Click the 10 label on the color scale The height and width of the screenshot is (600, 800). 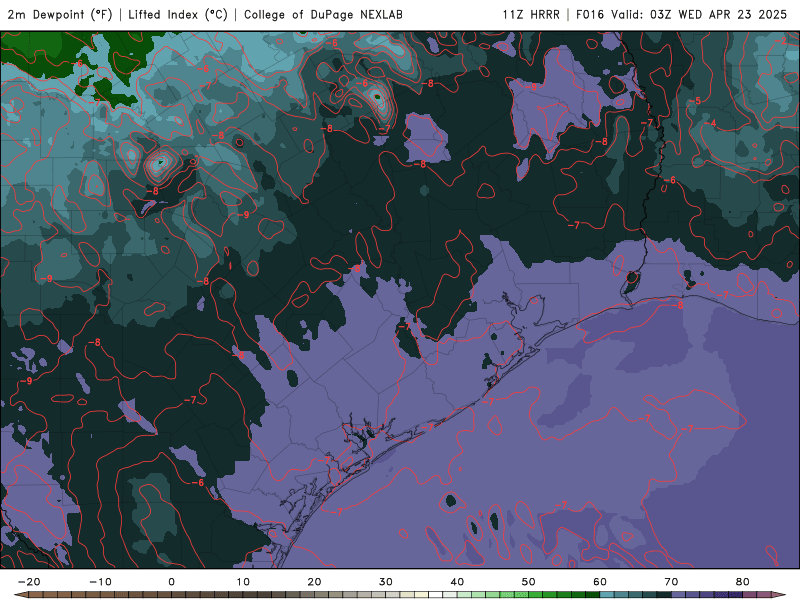(243, 582)
